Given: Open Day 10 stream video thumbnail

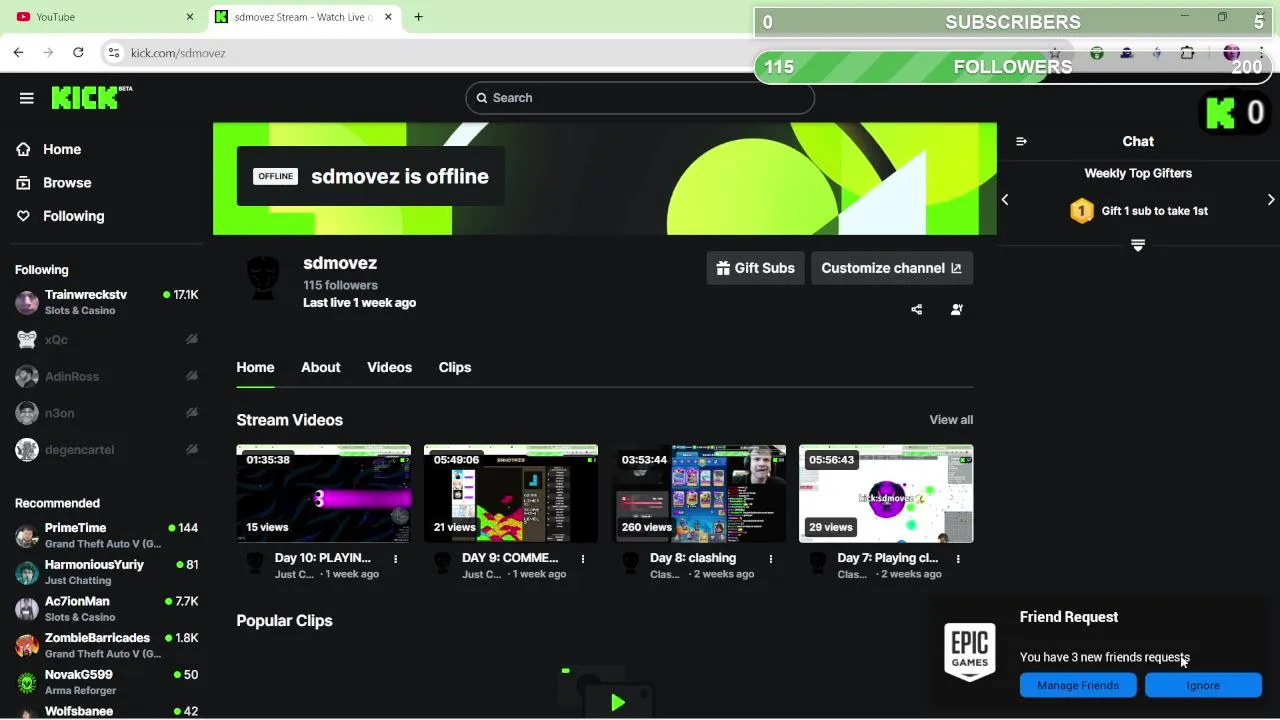Looking at the screenshot, I should (x=323, y=494).
